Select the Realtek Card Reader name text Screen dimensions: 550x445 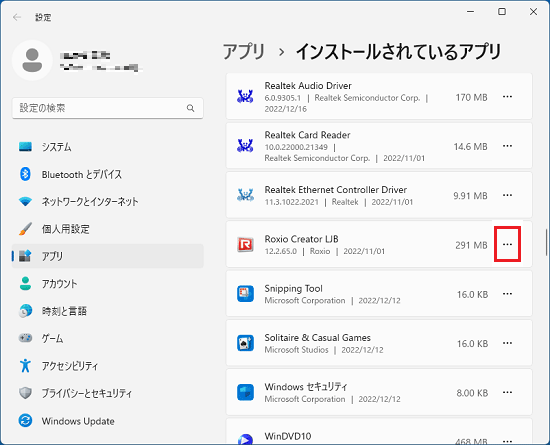[307, 135]
